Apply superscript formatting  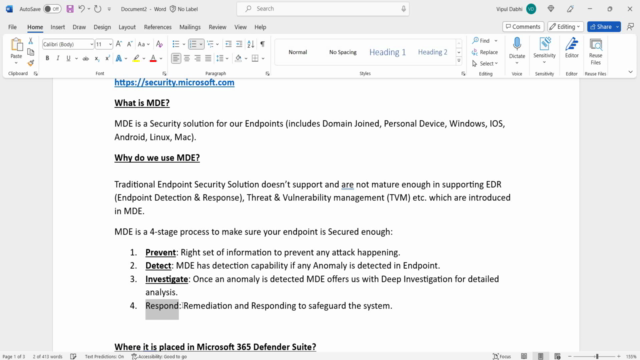[x=107, y=59]
